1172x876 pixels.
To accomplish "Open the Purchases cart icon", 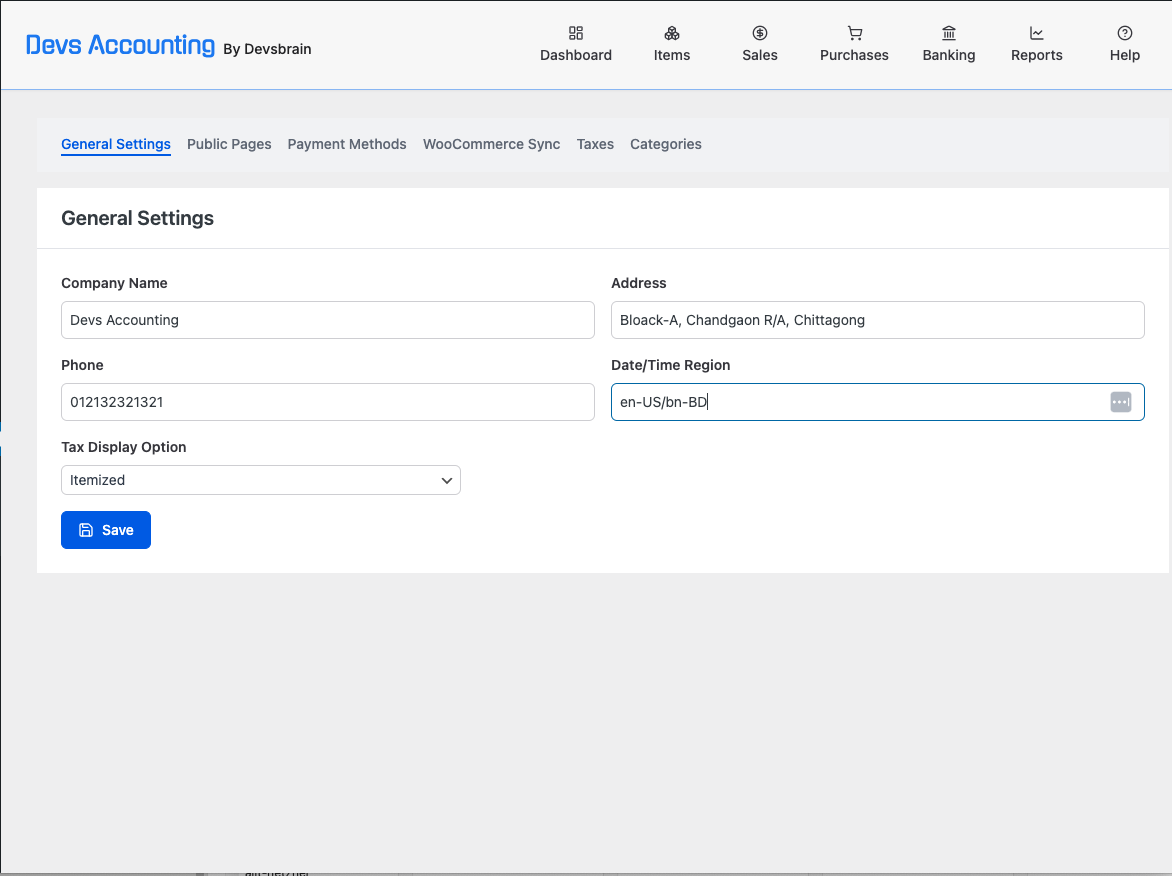I will pos(854,33).
